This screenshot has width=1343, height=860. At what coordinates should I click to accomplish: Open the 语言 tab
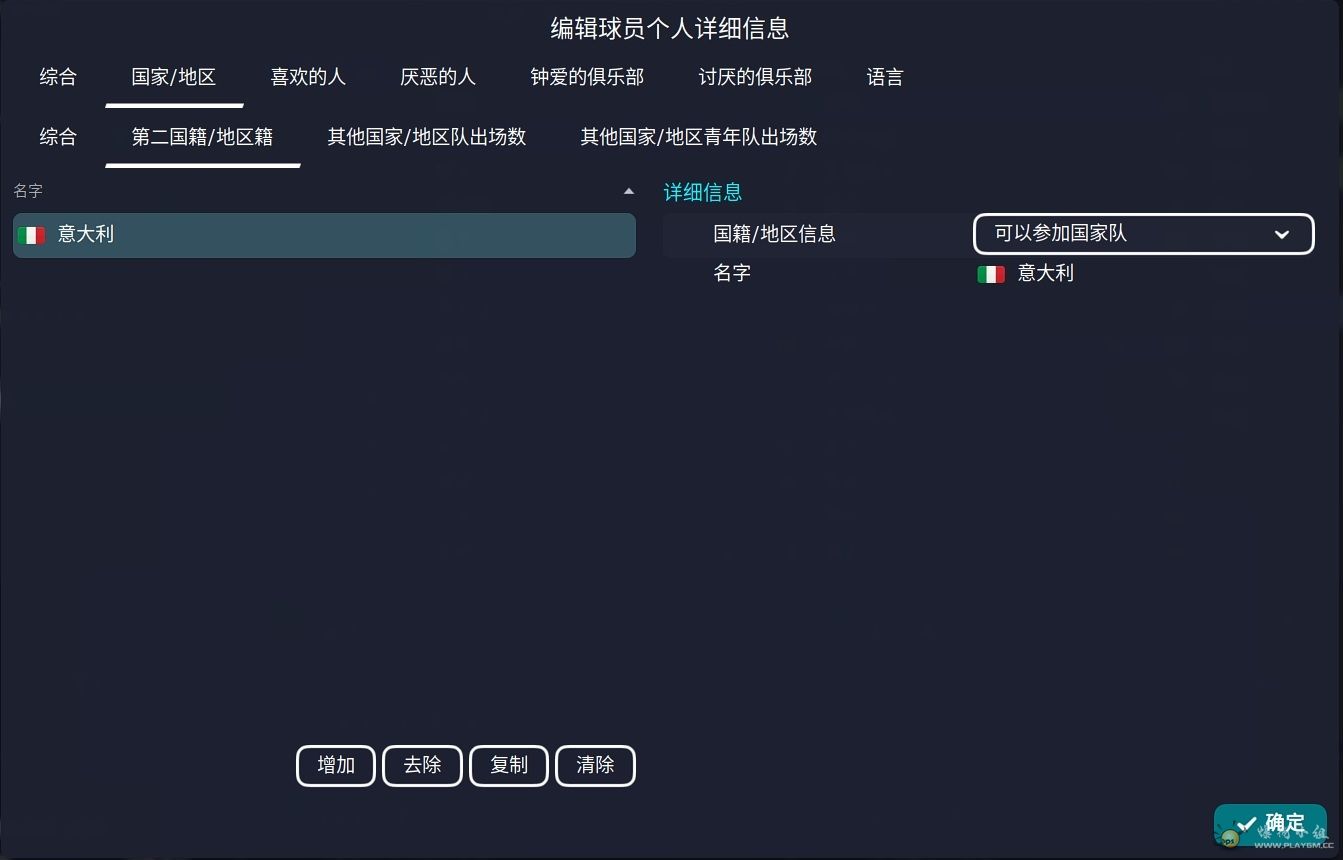coord(885,77)
